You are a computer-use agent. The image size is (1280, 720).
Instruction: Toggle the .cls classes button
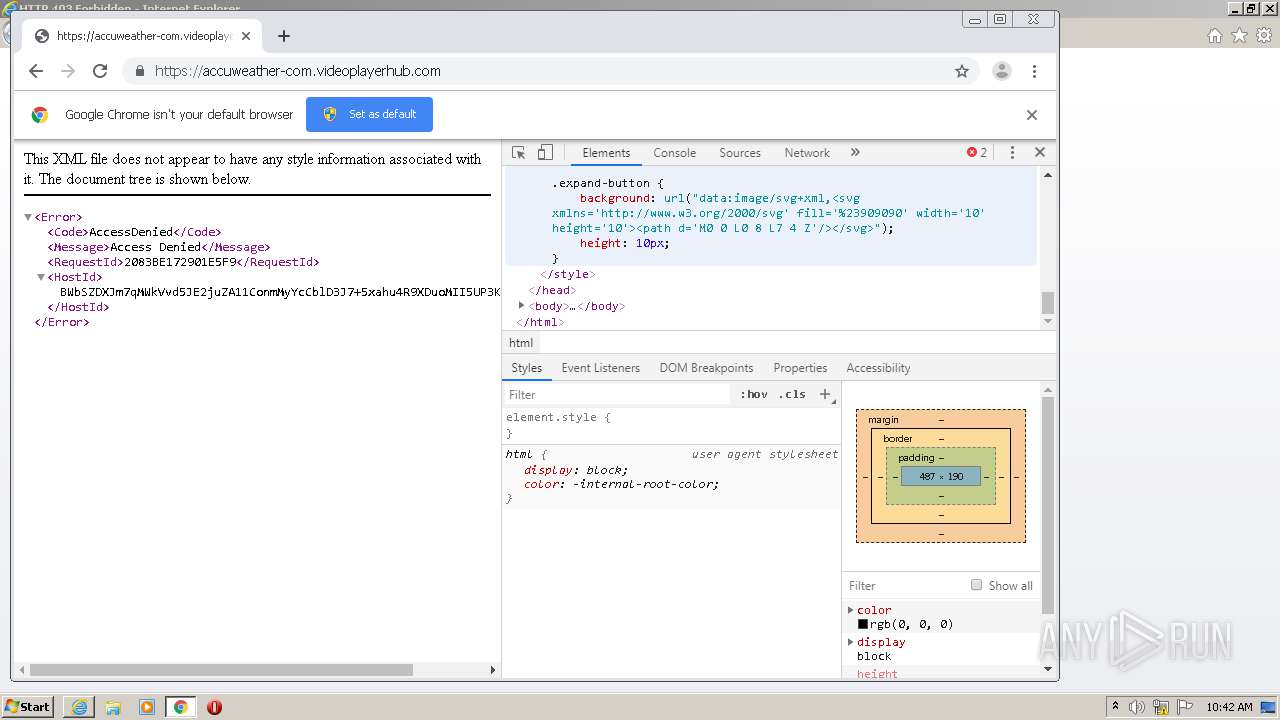point(792,395)
